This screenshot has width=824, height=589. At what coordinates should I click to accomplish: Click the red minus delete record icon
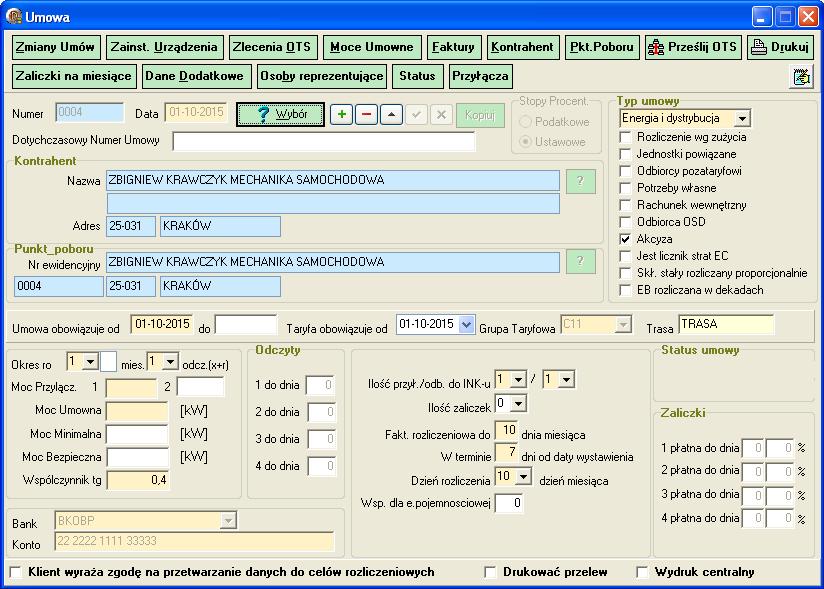point(366,115)
